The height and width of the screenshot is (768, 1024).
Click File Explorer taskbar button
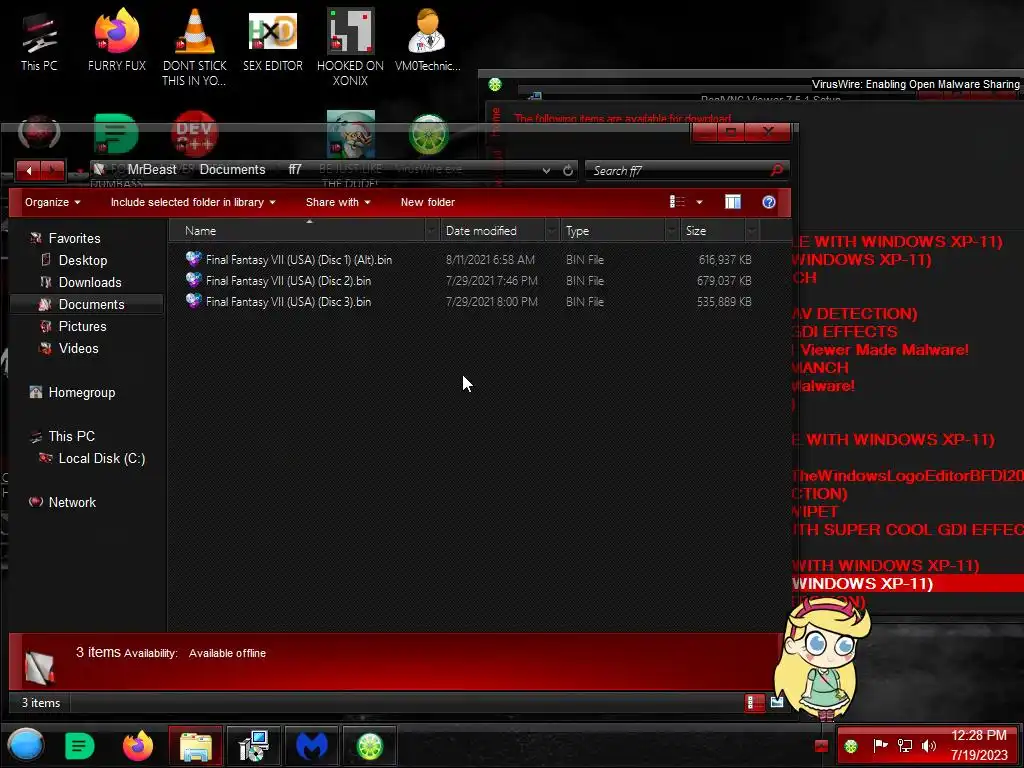pos(195,745)
